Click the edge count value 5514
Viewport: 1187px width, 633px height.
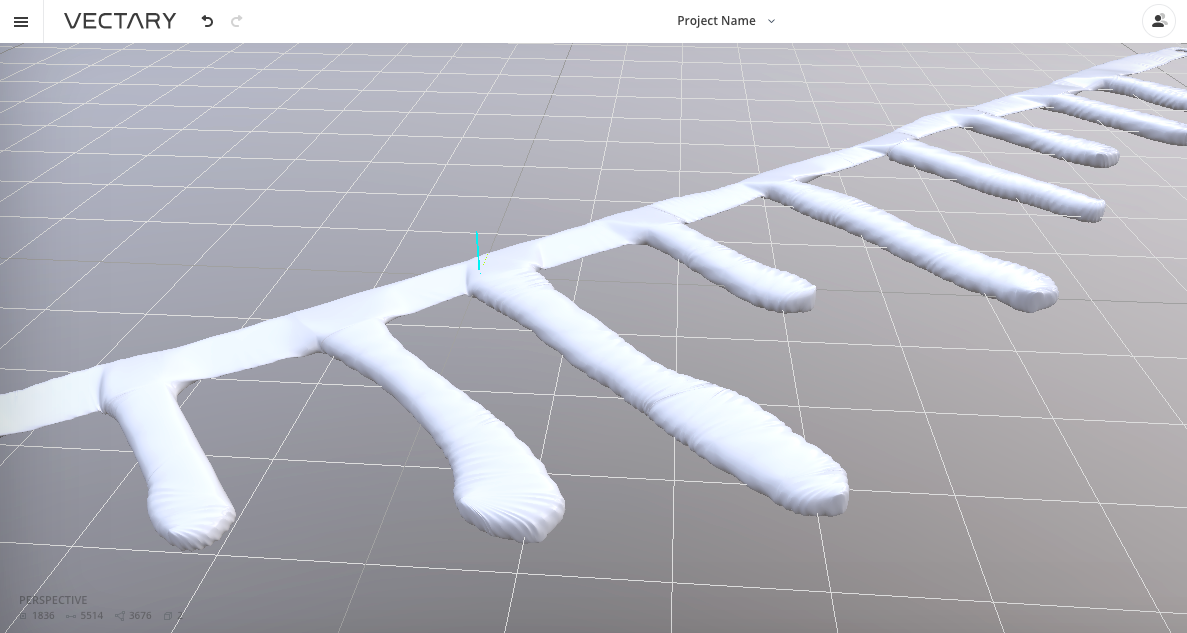92,616
